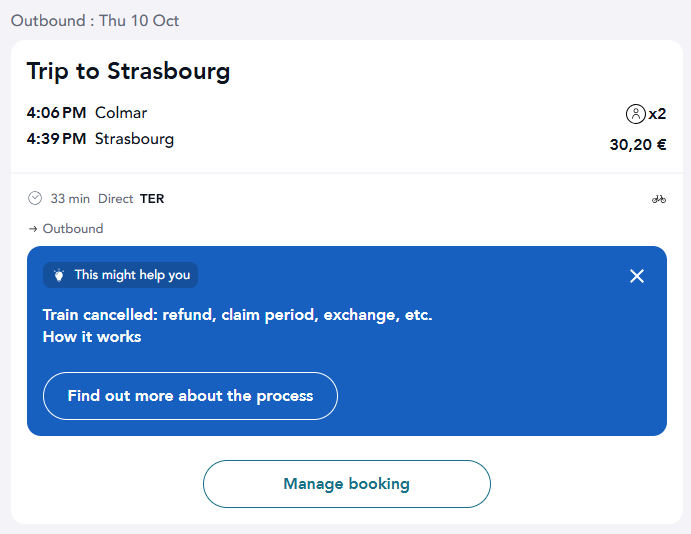Click the 33 min duration text

pos(70,199)
